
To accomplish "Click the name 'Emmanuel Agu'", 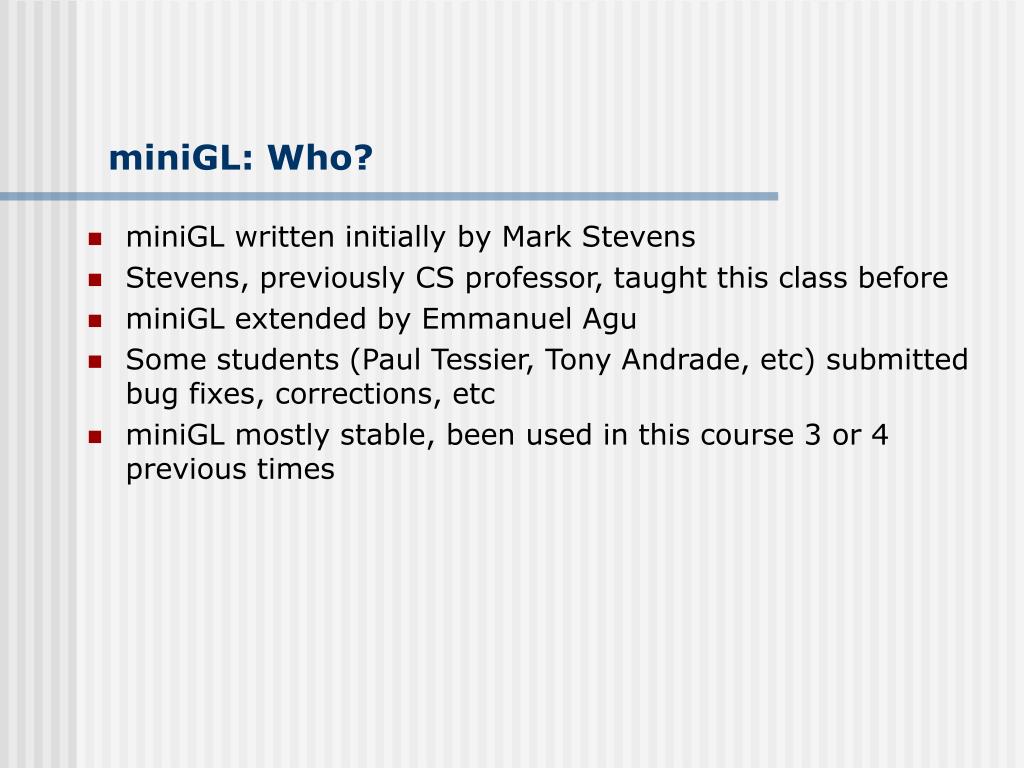I will pyautogui.click(x=529, y=319).
